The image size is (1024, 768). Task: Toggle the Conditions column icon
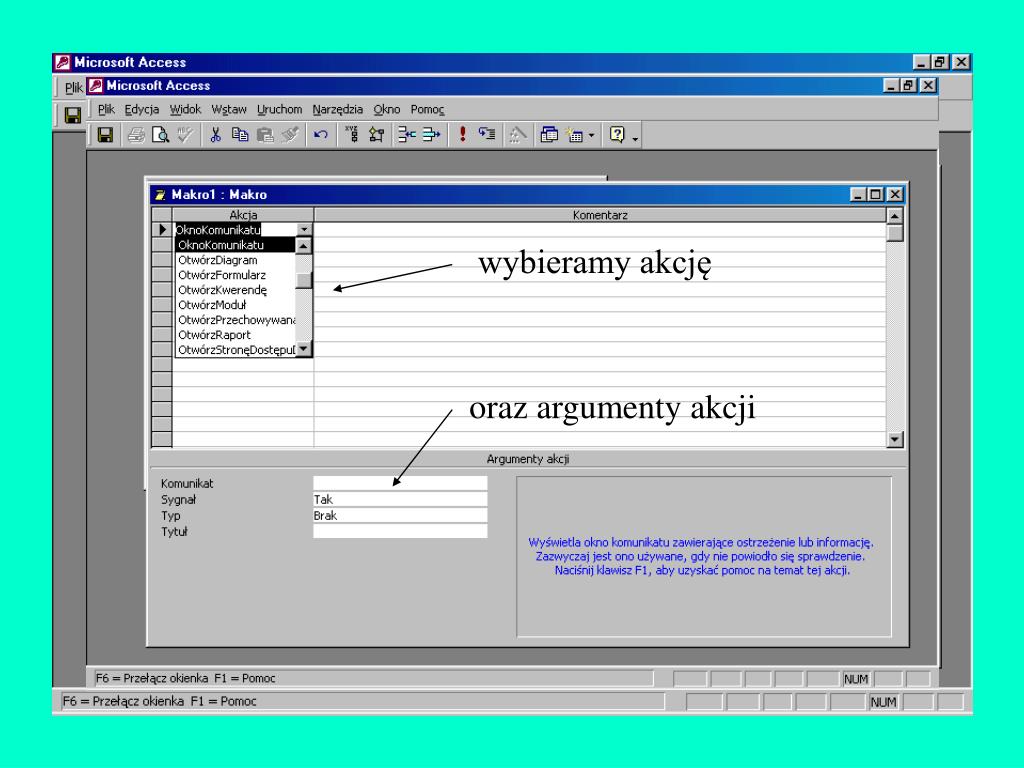click(x=376, y=135)
